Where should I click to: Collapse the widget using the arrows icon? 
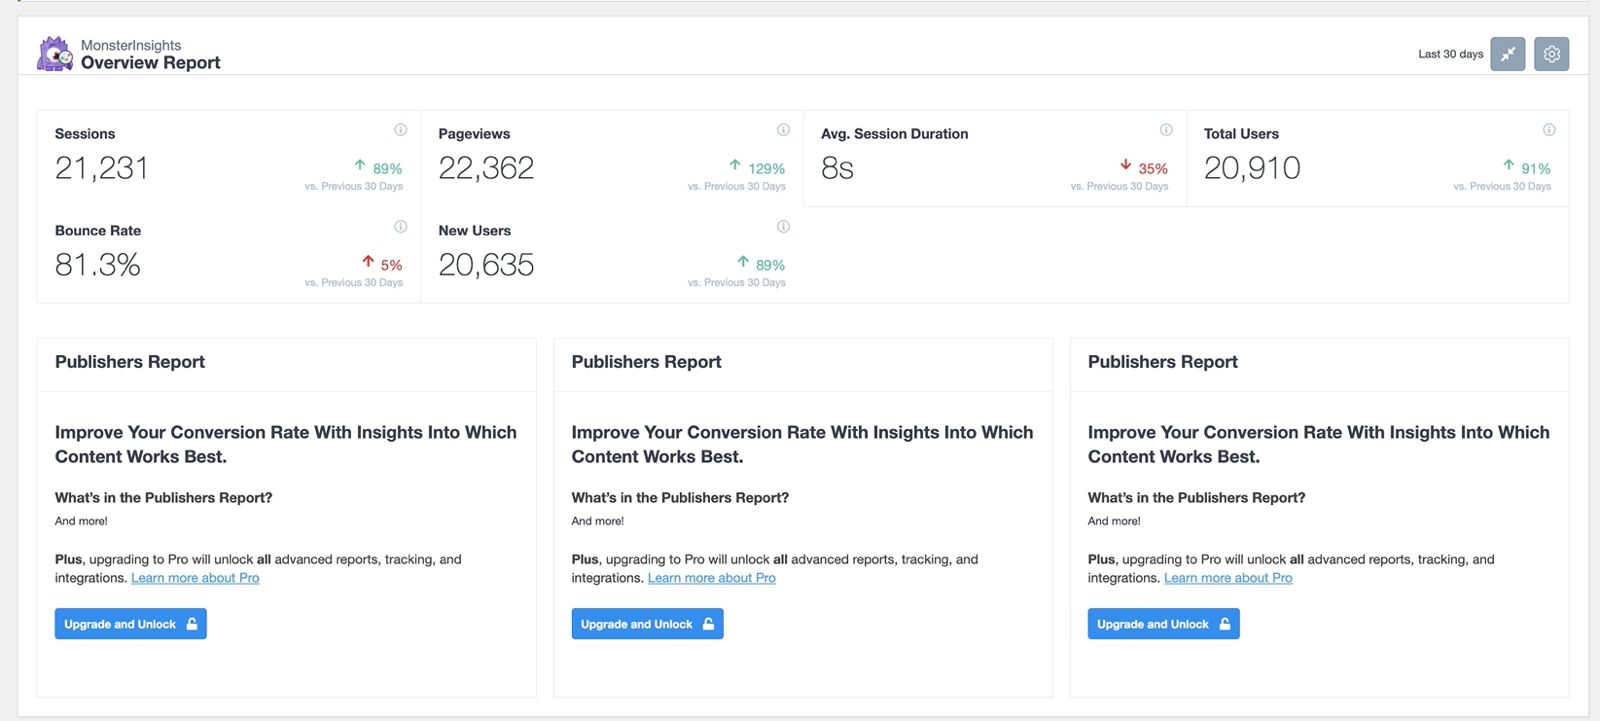[1507, 54]
